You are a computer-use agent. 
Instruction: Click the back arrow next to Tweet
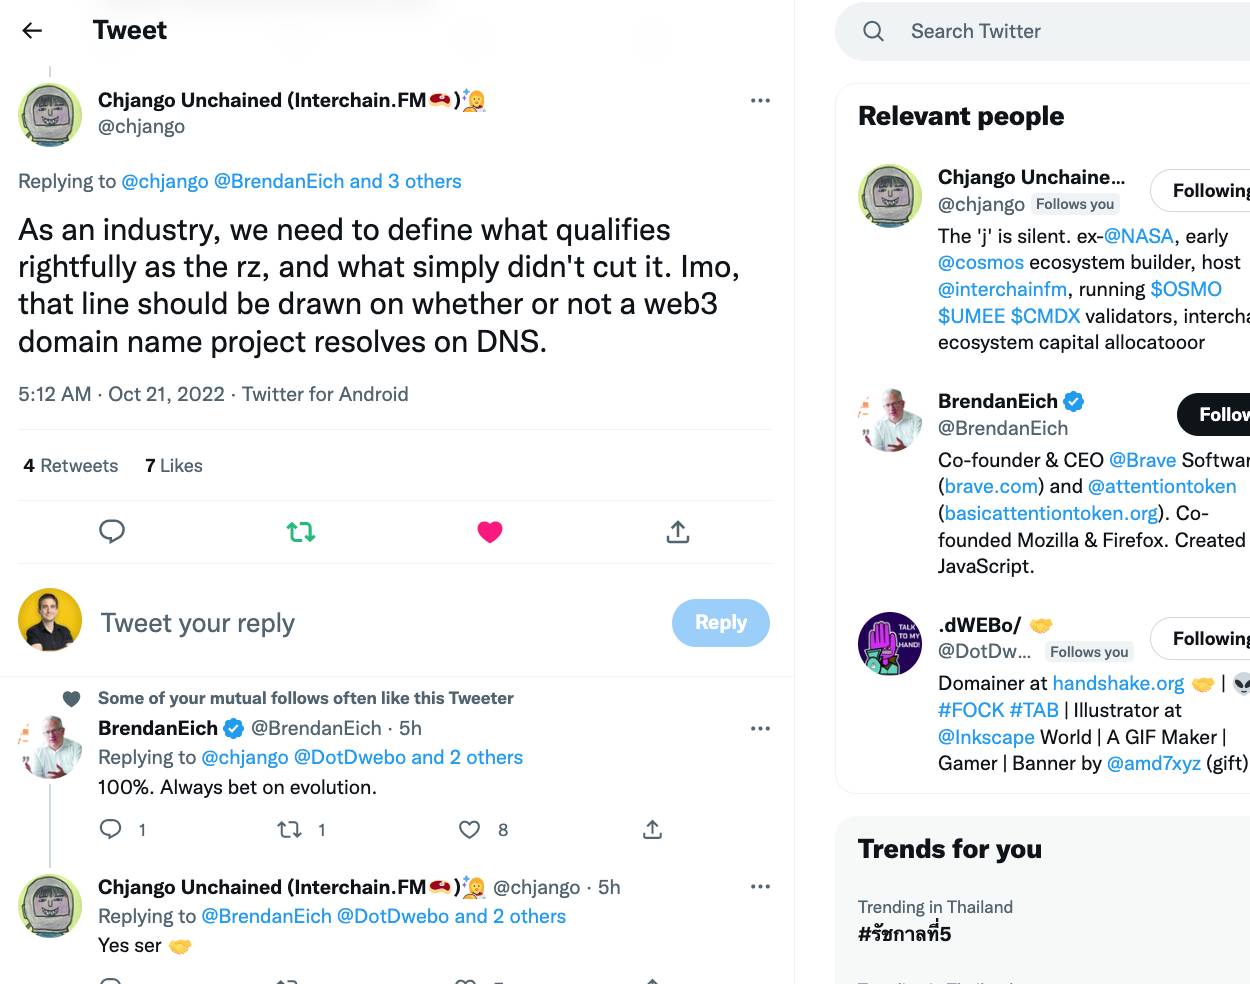pyautogui.click(x=32, y=30)
